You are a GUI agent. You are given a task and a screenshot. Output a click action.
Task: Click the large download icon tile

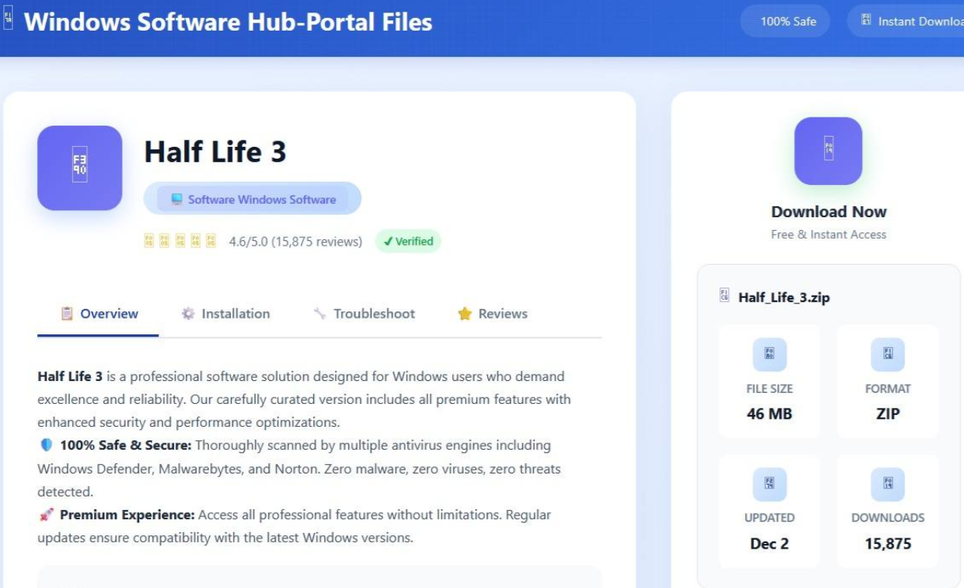click(828, 151)
